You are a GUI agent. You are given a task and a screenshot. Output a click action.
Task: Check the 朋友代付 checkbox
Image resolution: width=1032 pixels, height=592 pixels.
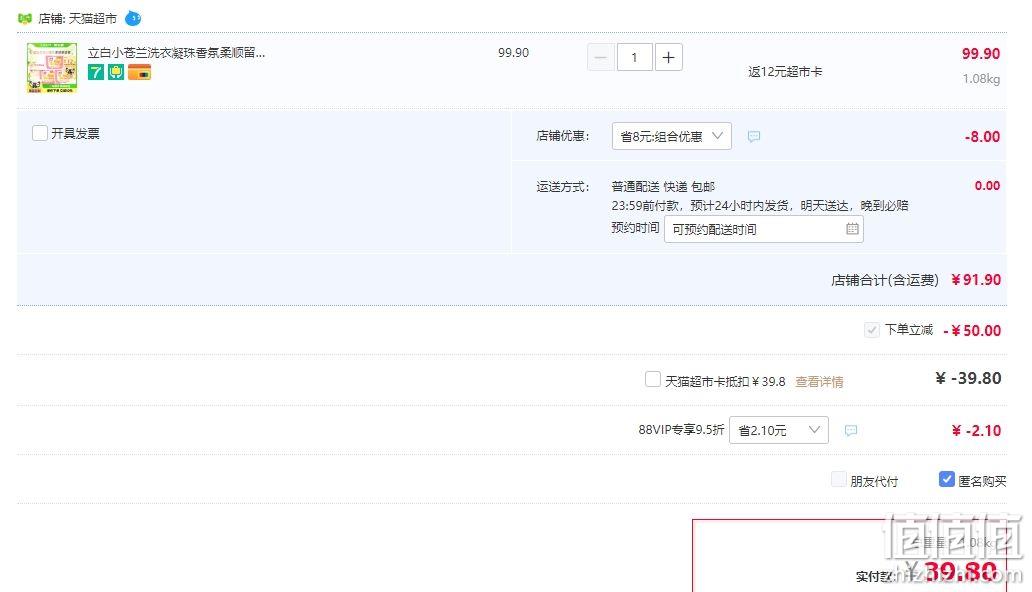[839, 479]
